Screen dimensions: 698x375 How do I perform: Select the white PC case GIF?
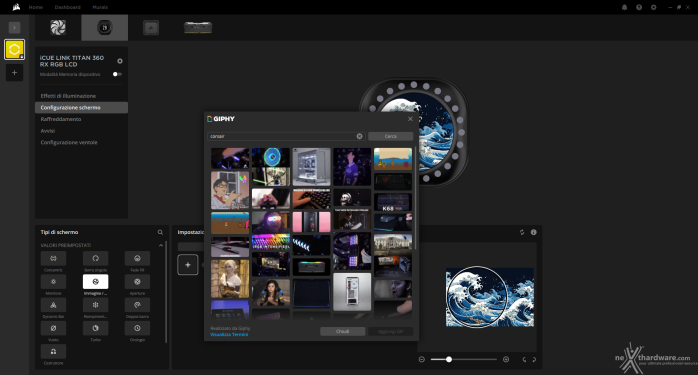click(312, 167)
